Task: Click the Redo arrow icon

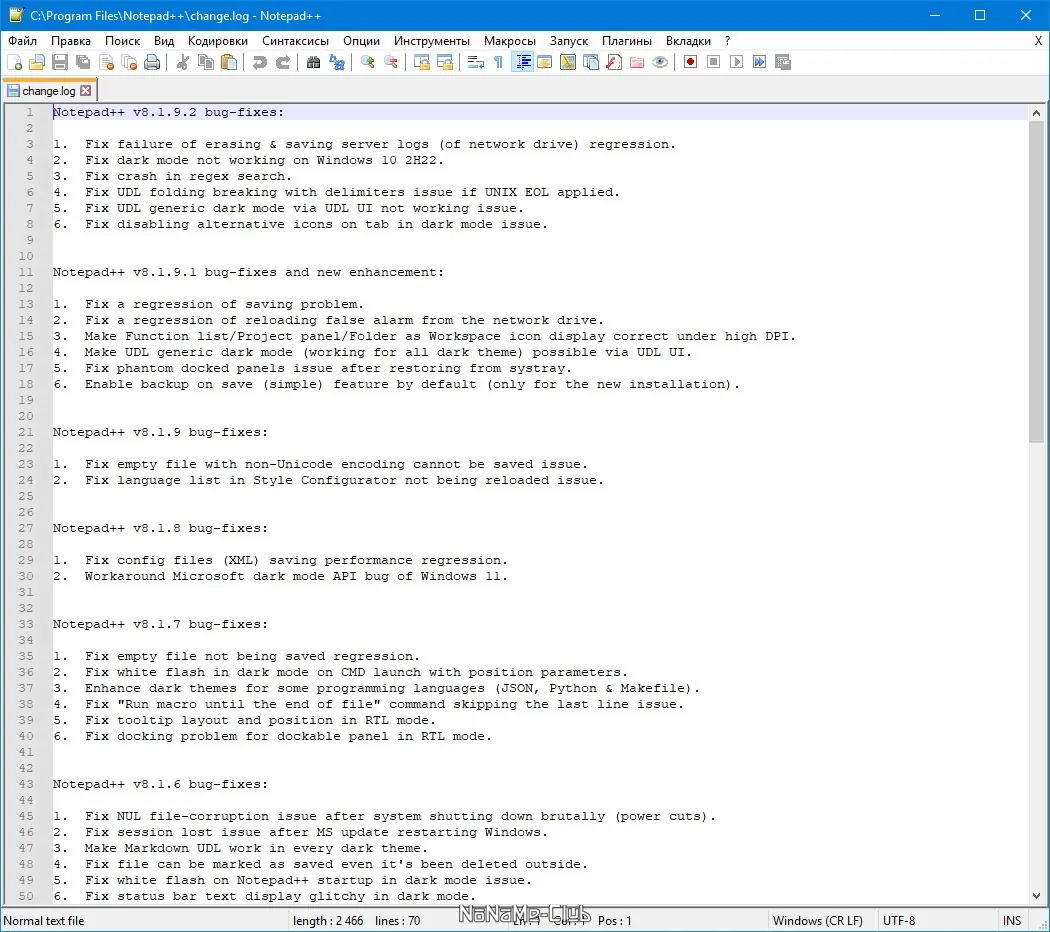Action: (283, 62)
